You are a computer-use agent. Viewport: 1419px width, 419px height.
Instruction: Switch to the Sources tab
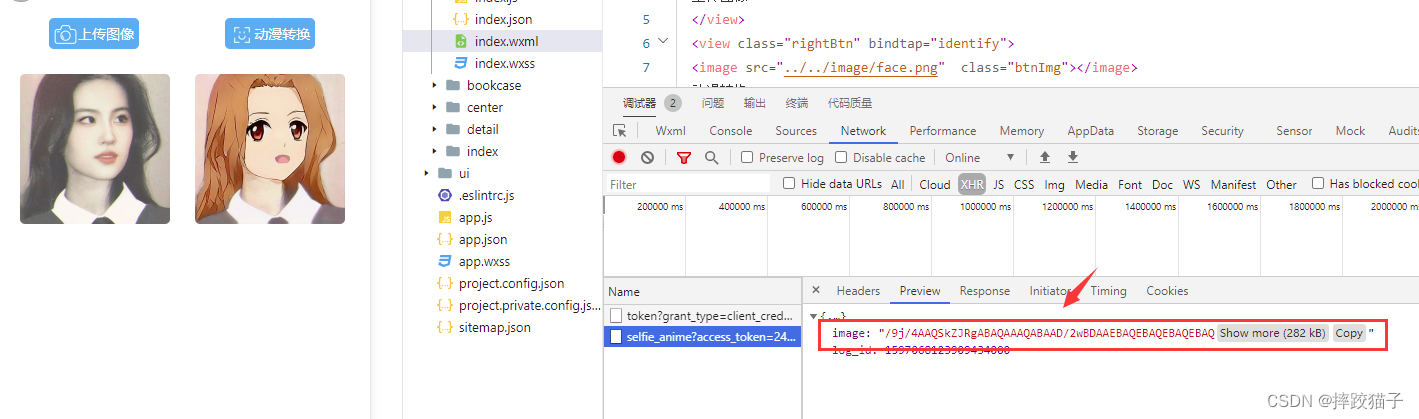[796, 131]
